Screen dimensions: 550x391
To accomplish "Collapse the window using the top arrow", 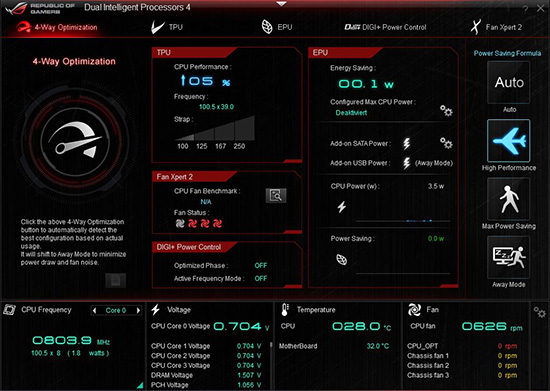I will click(x=281, y=4).
